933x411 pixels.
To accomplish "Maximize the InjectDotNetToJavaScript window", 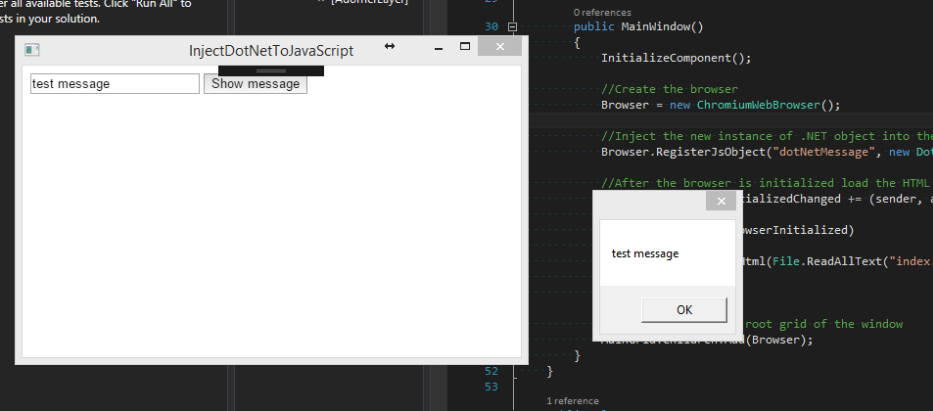I will point(465,46).
